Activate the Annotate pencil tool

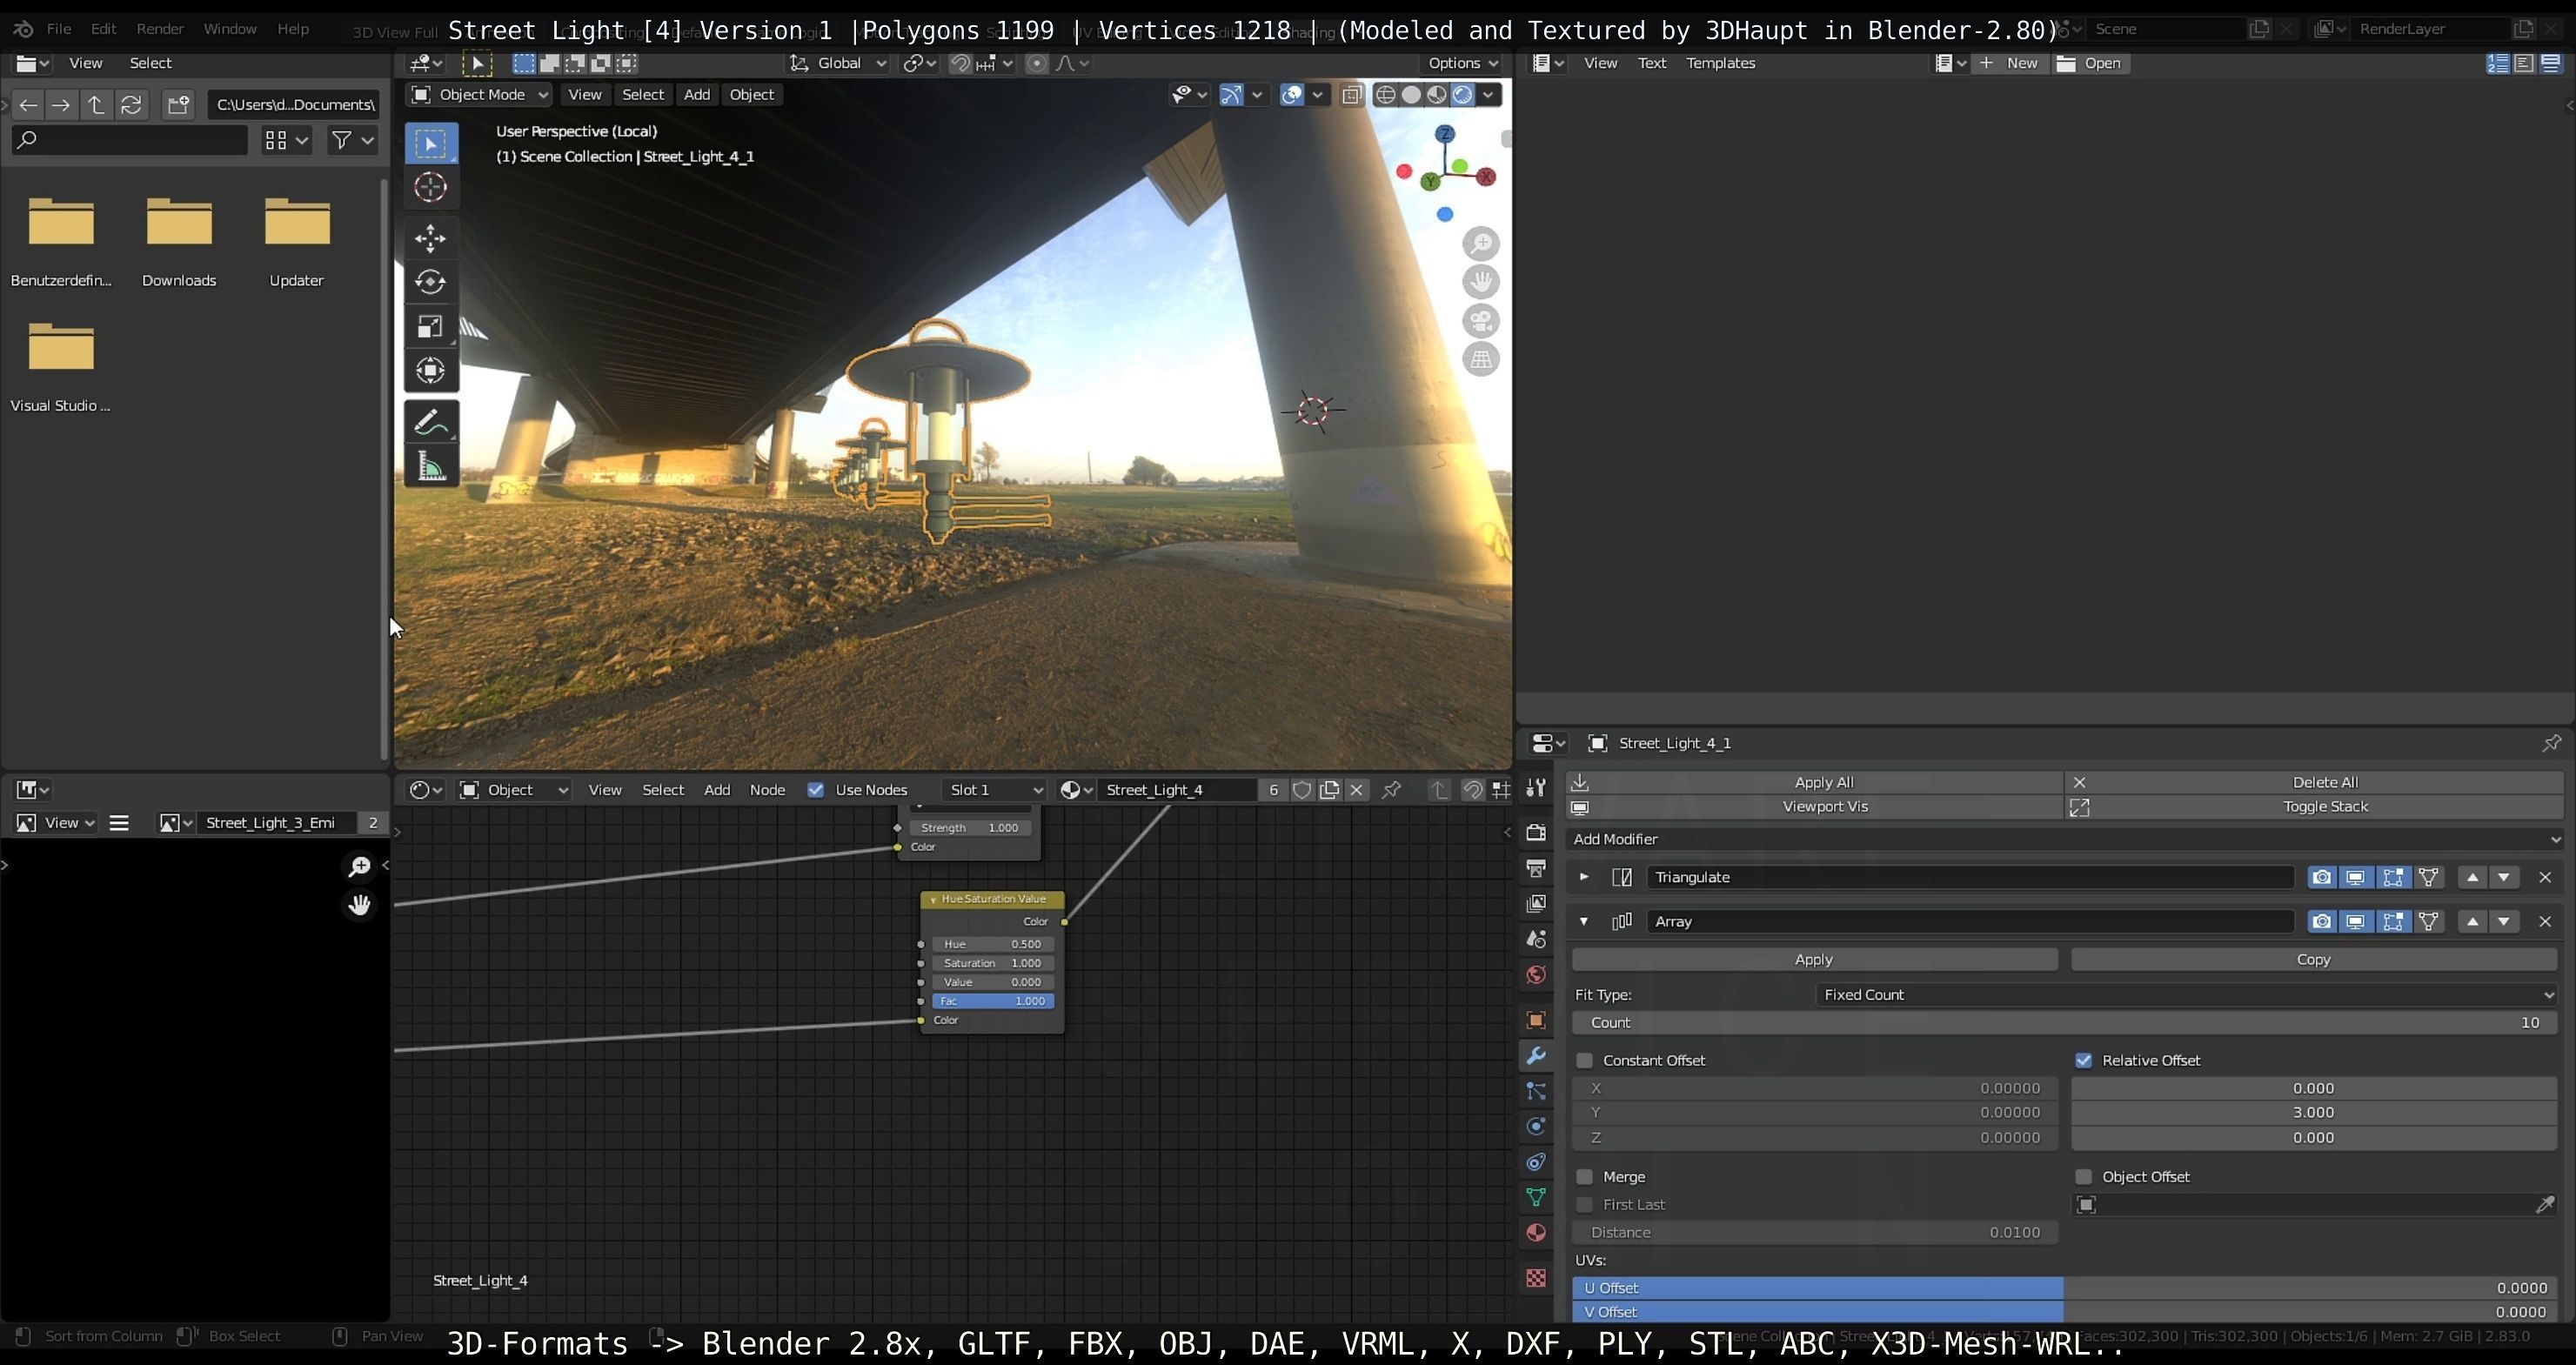point(430,423)
